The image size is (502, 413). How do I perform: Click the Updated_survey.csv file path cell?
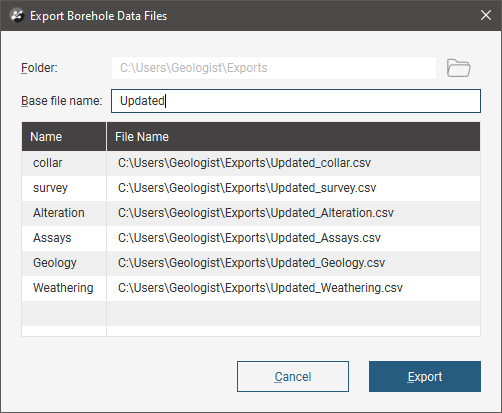coord(293,188)
